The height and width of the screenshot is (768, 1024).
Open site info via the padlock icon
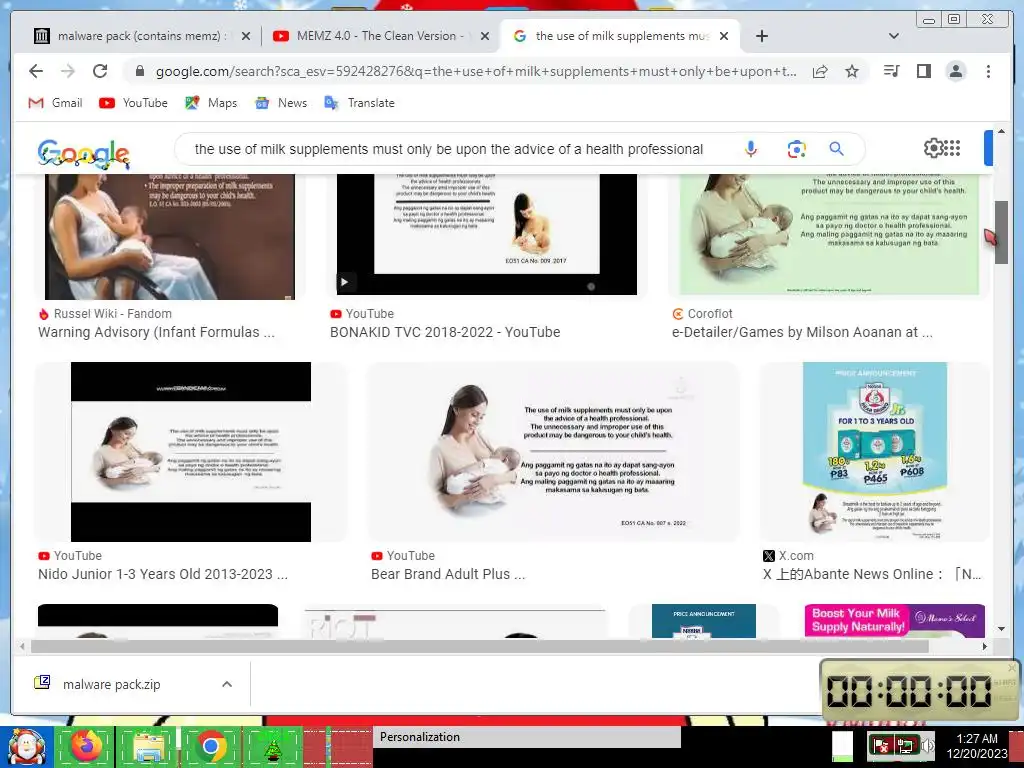point(139,71)
